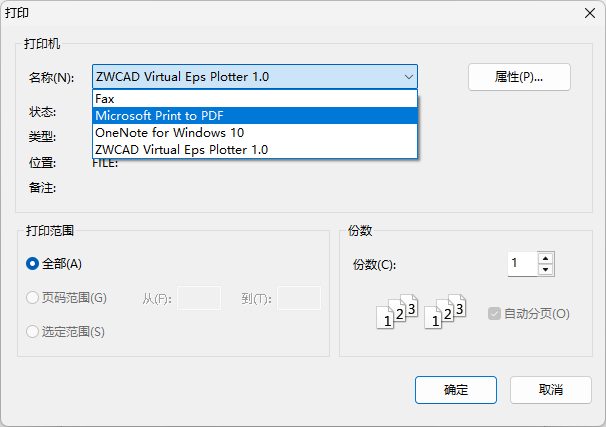Choose the 选定范围(S) radio option

click(33, 332)
